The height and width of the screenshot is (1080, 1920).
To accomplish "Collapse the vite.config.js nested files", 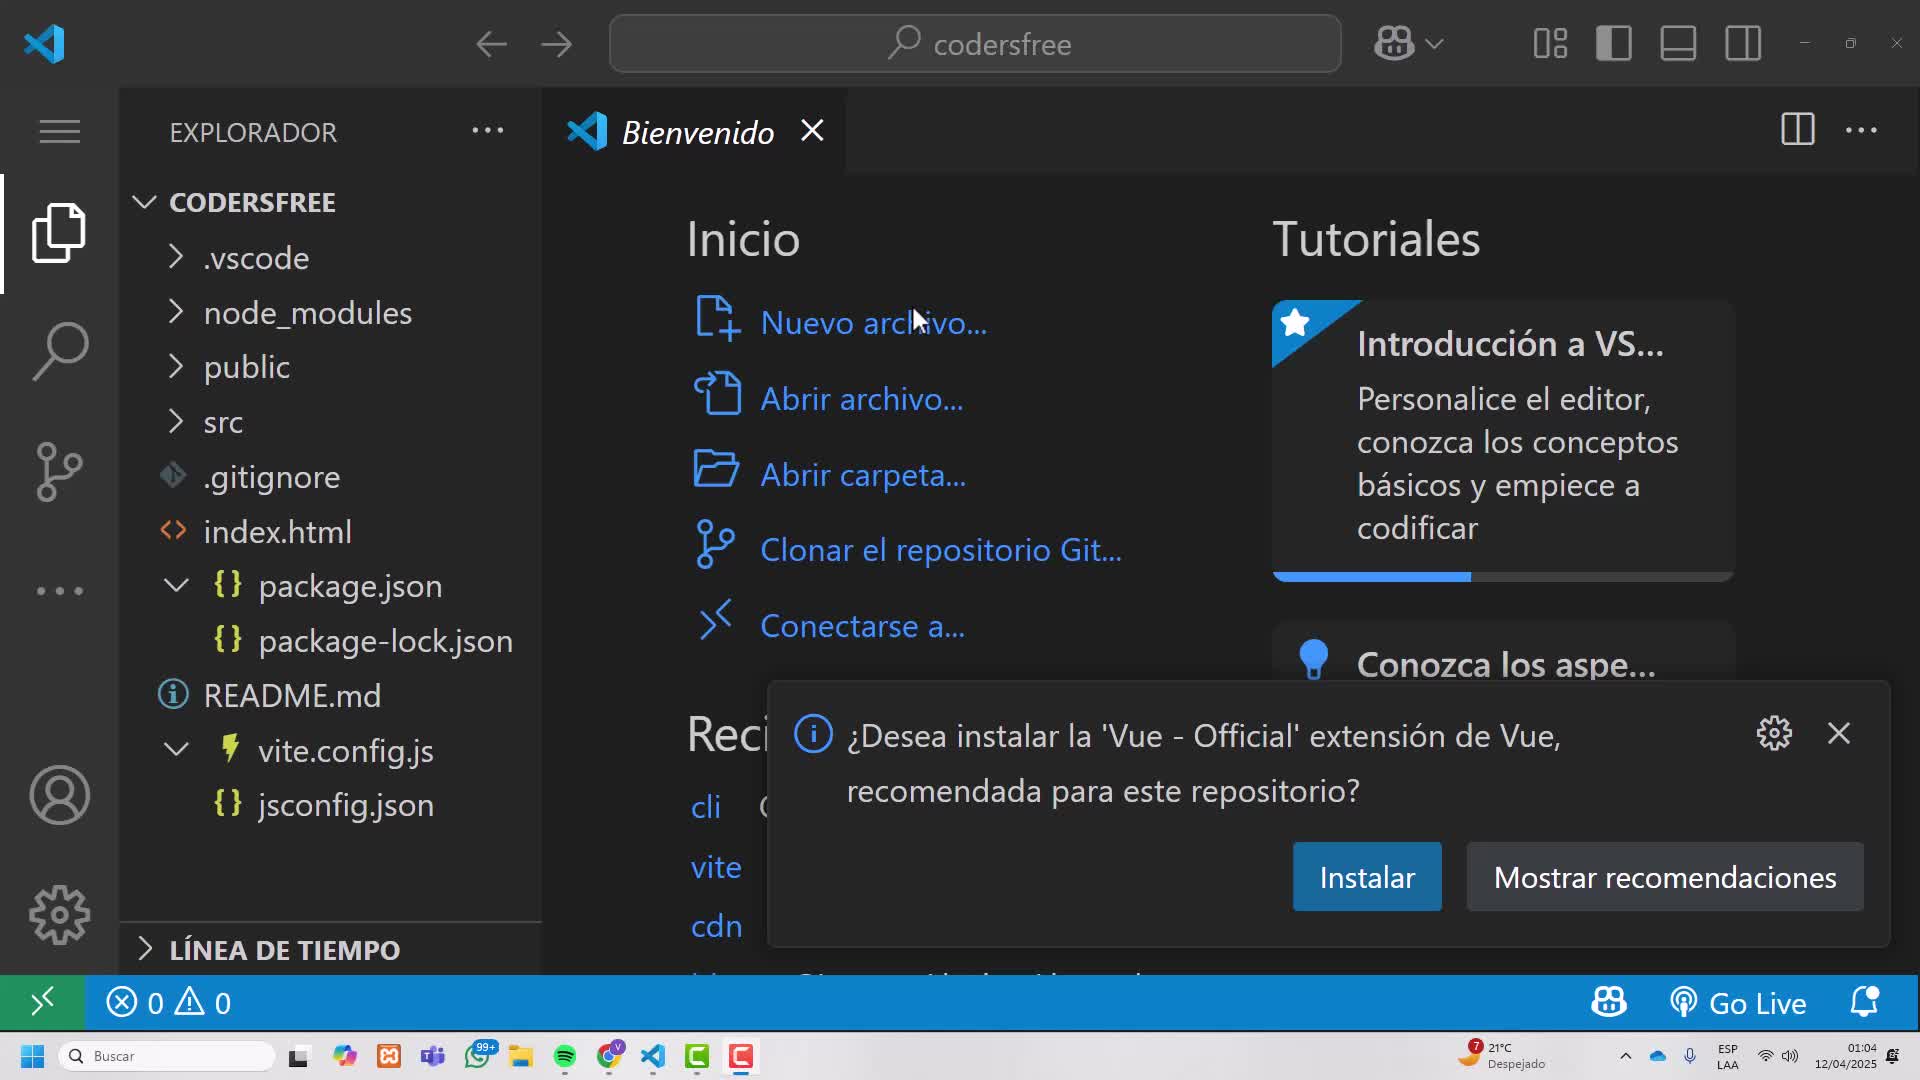I will [176, 749].
